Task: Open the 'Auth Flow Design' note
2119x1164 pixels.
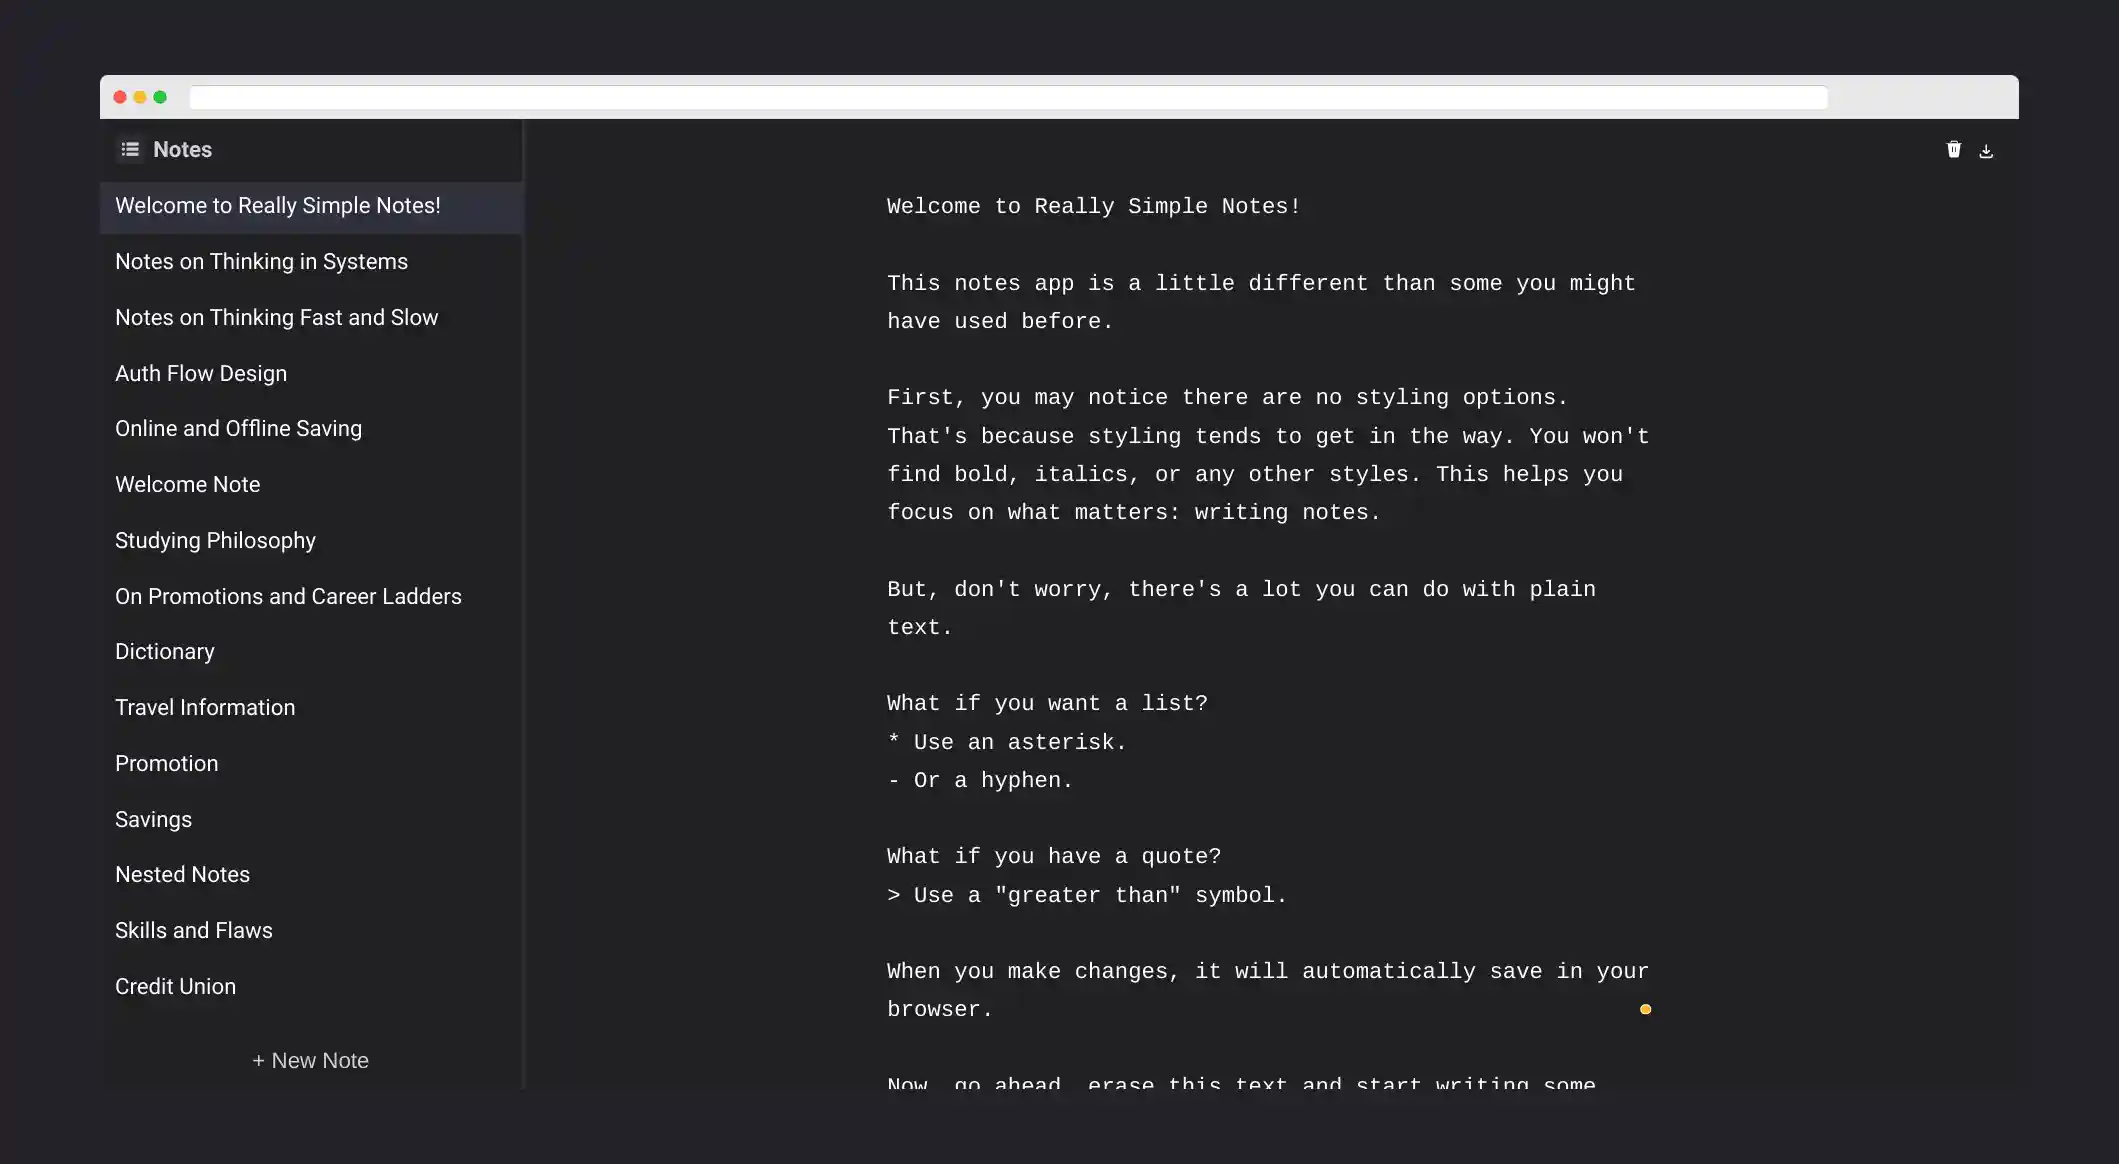Action: click(x=201, y=373)
